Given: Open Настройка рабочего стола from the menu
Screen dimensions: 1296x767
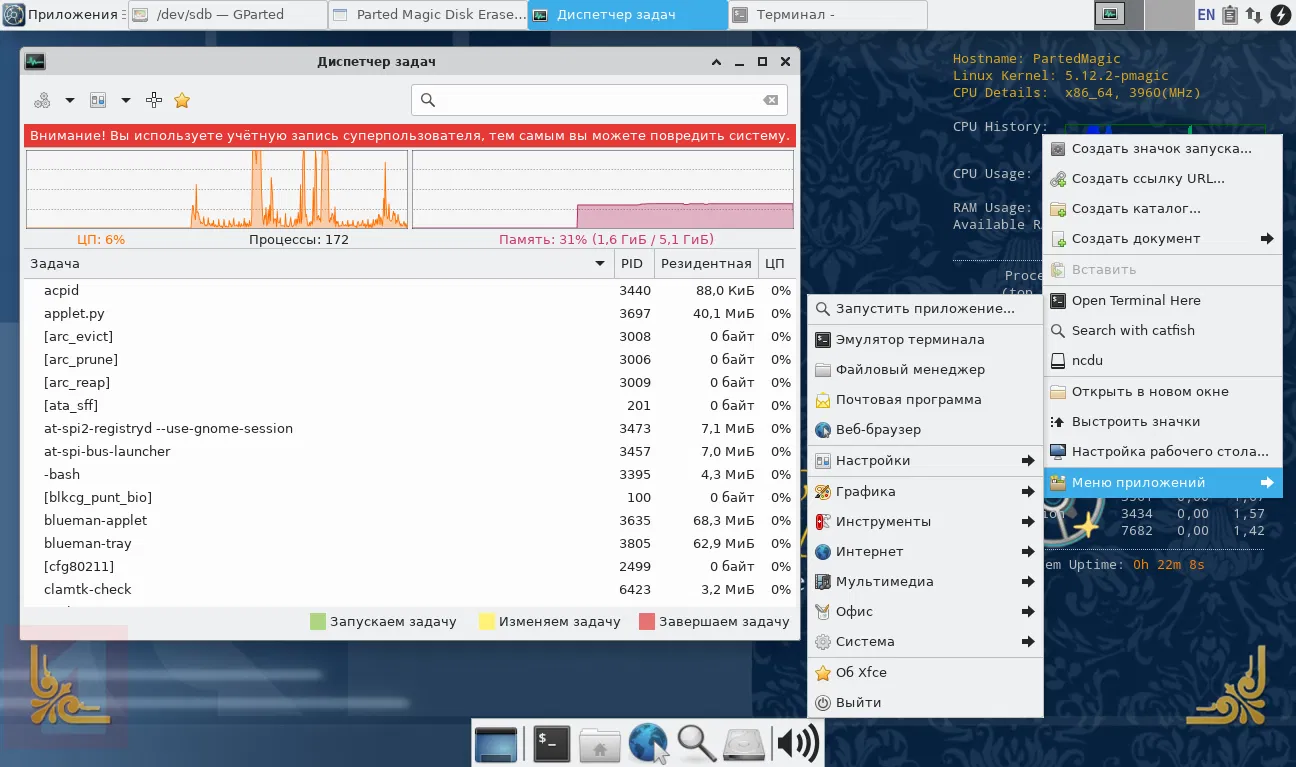Looking at the screenshot, I should coord(1162,452).
